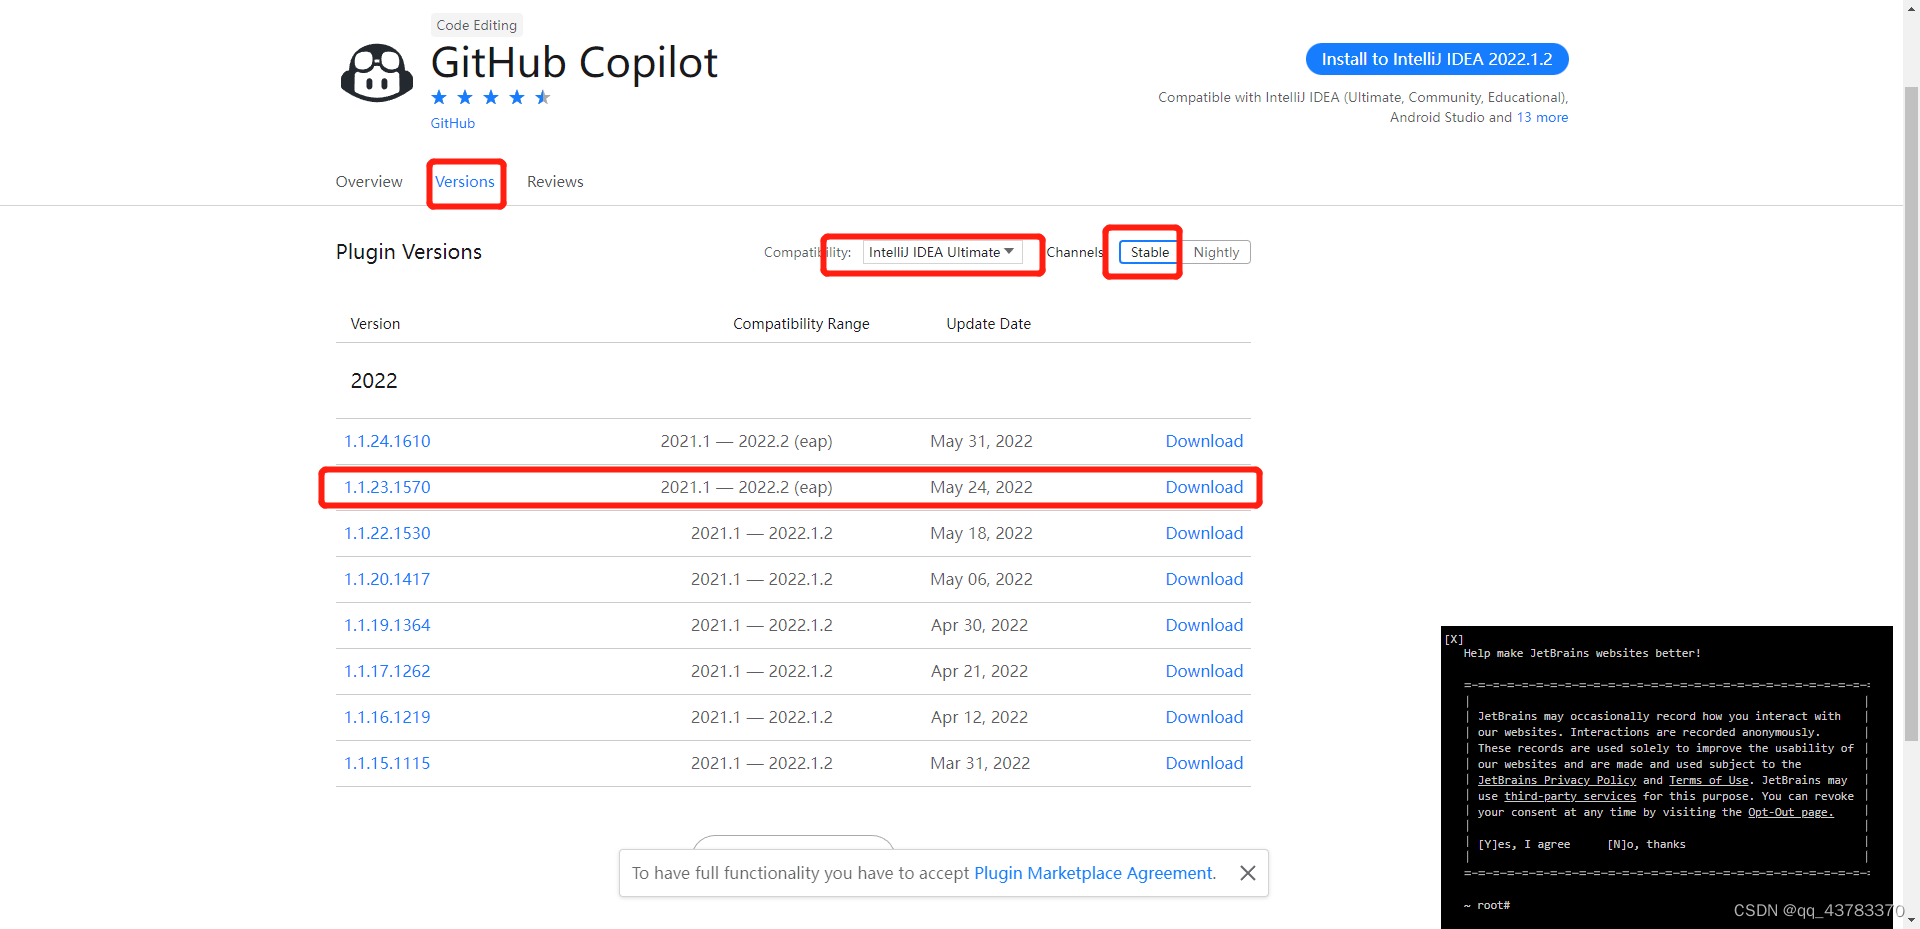Open the third-party services link
Viewport: 1920px width, 929px height.
(x=1570, y=796)
